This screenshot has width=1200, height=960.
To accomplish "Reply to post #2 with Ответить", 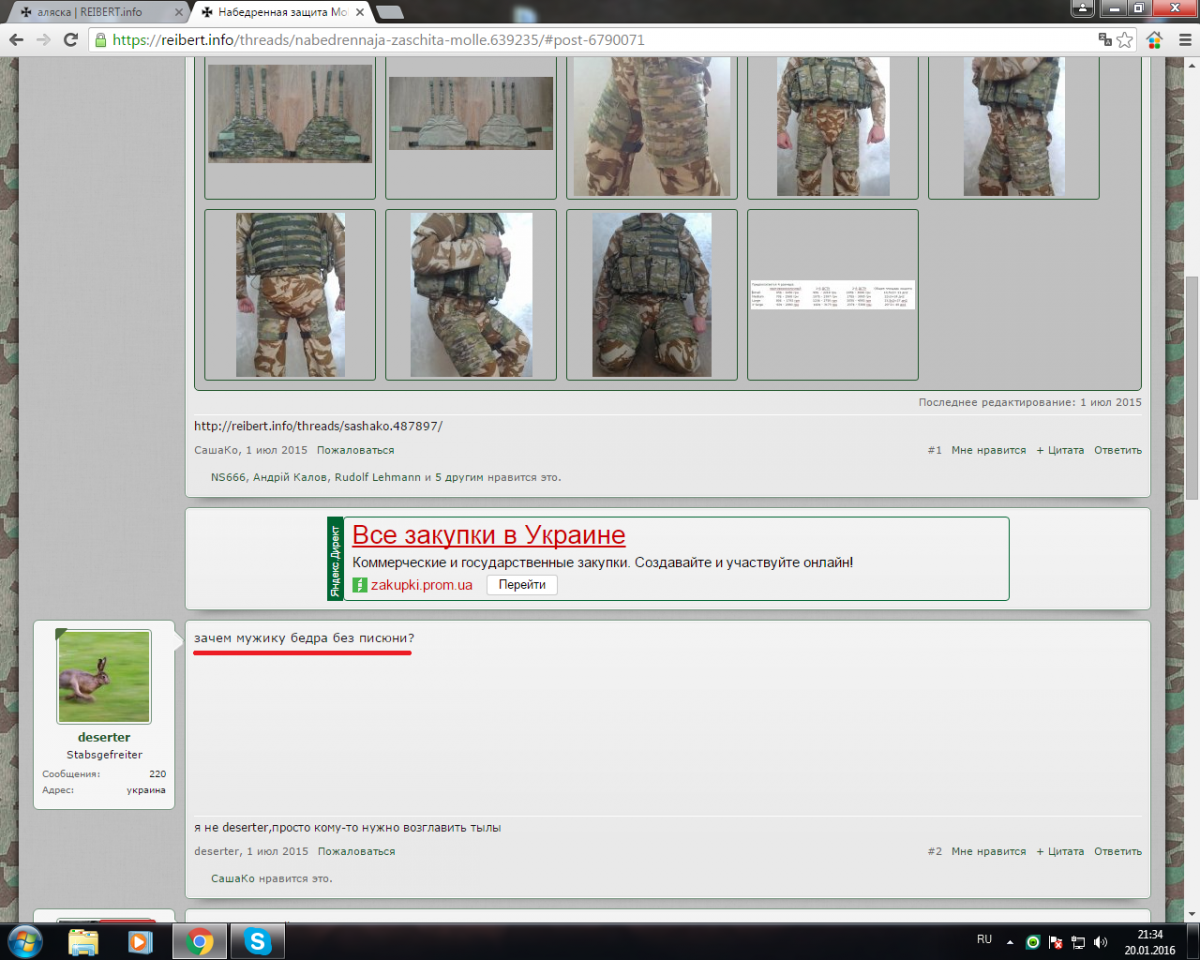I will pos(1118,852).
